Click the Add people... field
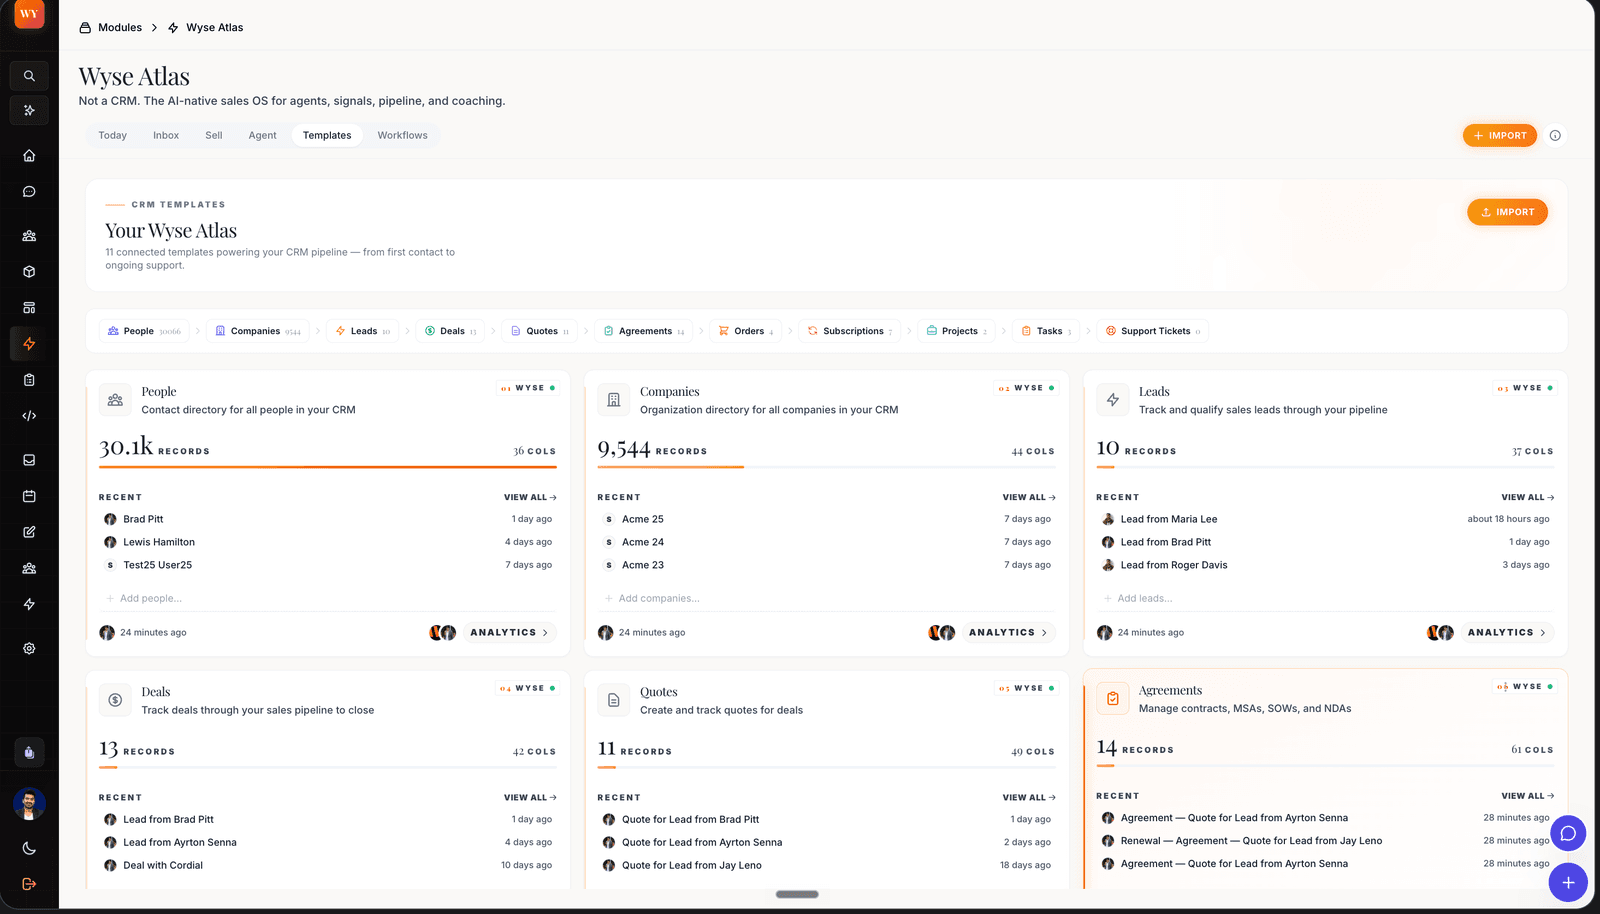The height and width of the screenshot is (914, 1600). [x=327, y=598]
